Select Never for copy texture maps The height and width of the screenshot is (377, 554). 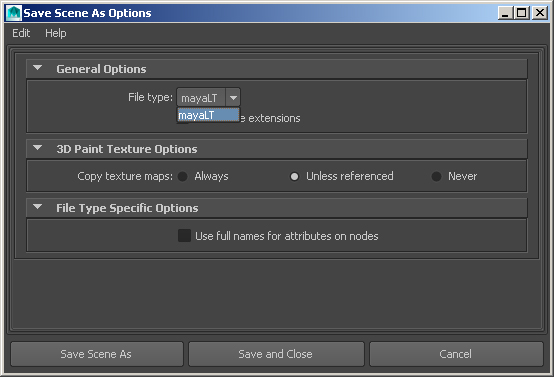(436, 176)
